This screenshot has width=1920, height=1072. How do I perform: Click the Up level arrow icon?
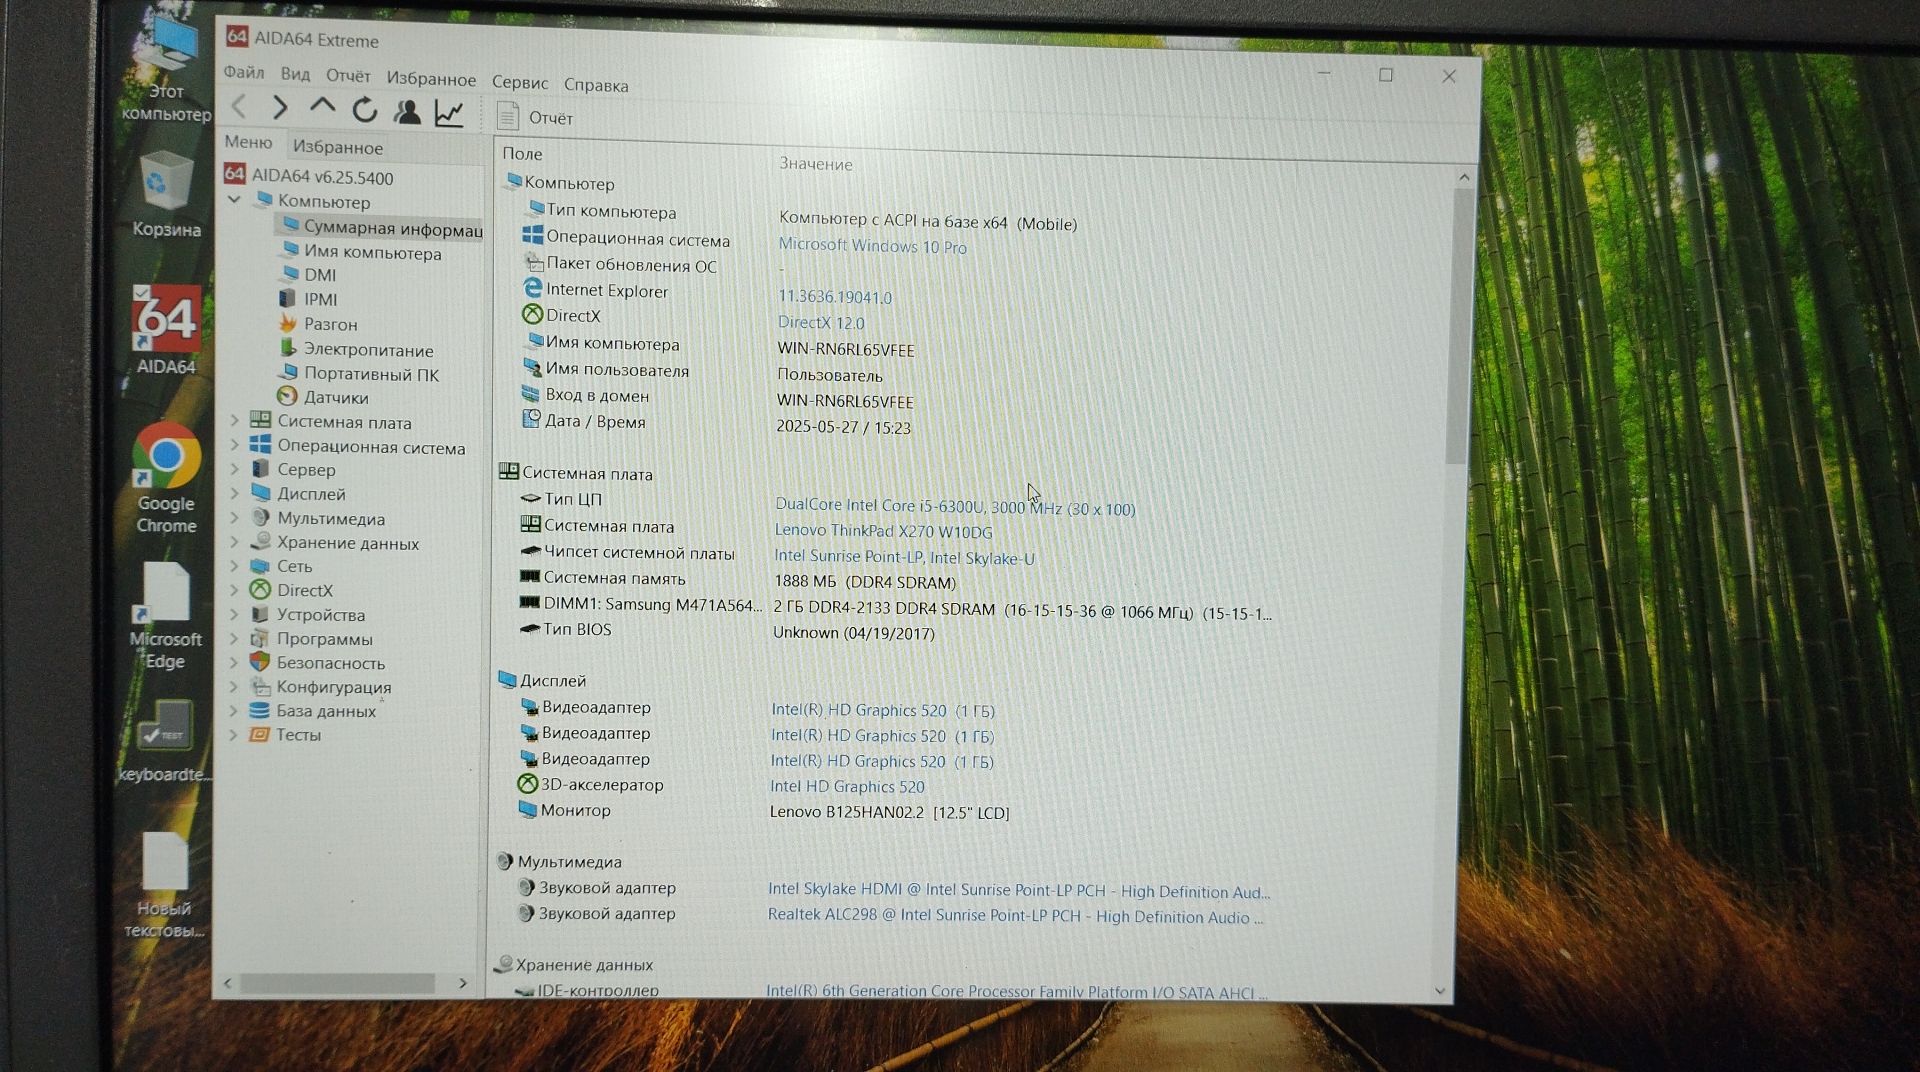322,106
